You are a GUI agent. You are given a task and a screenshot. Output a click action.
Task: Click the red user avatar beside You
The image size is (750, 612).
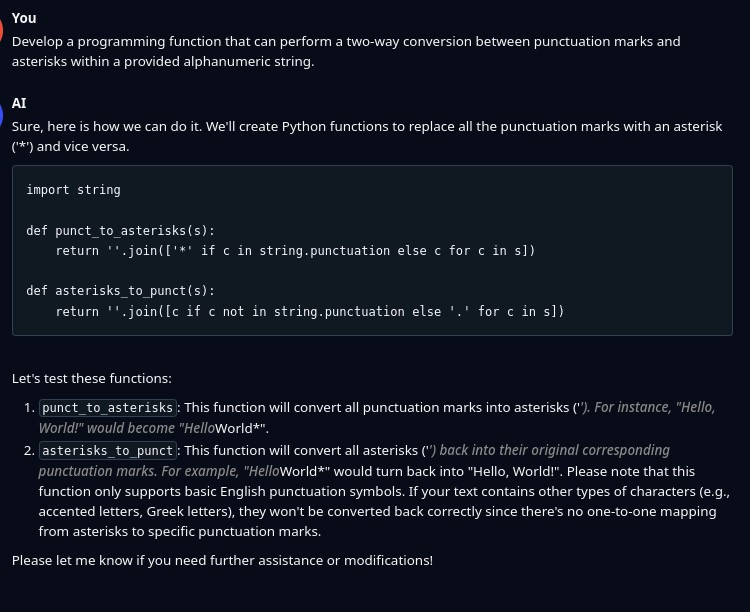(3, 19)
